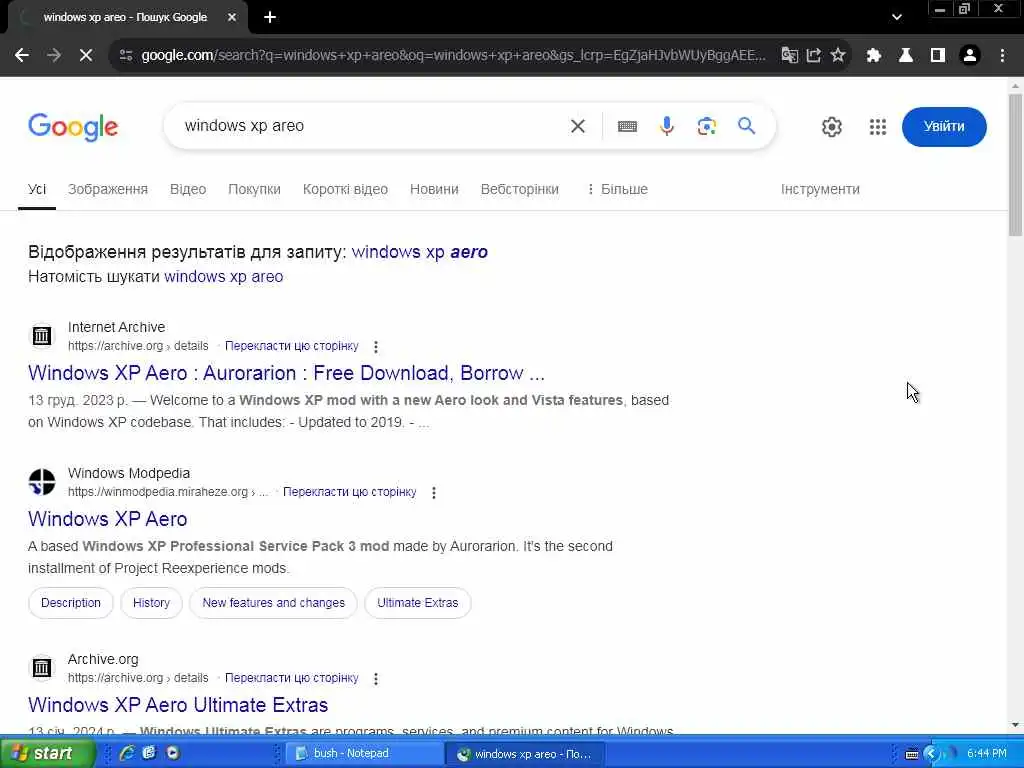The height and width of the screenshot is (768, 1024).
Task: Open options menu for Windows Modpedia result
Action: 434,492
